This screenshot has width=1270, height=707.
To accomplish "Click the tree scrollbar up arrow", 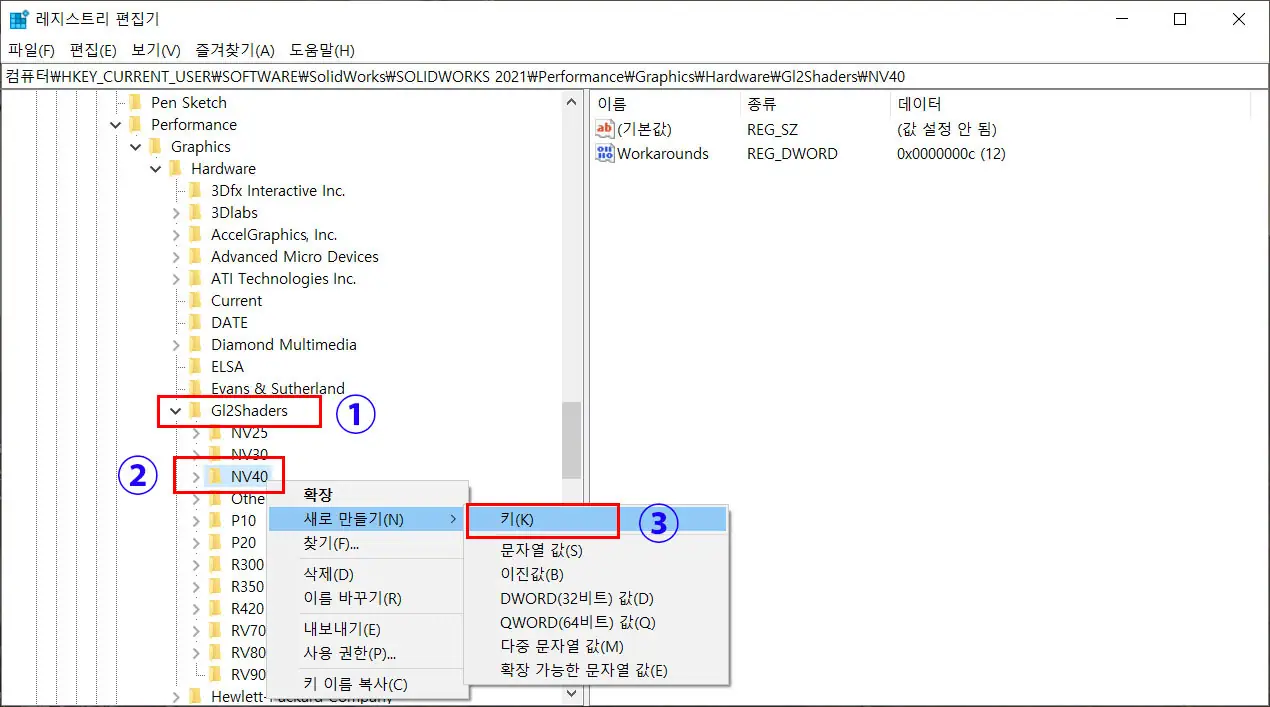I will tap(572, 102).
